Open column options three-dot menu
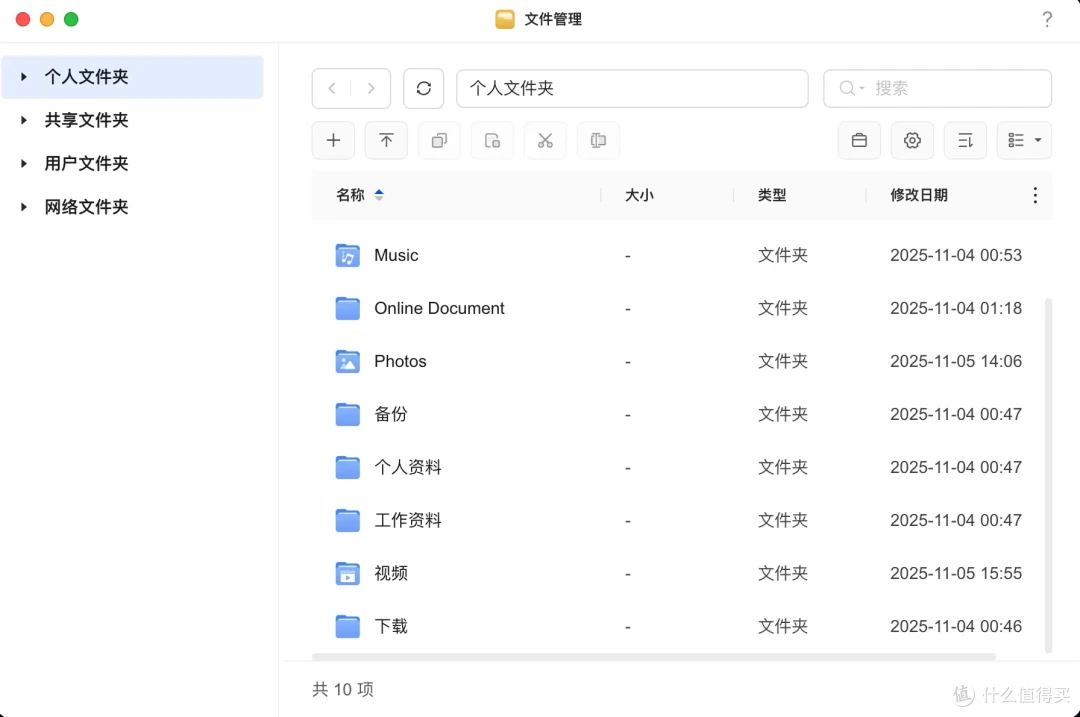 [x=1035, y=195]
